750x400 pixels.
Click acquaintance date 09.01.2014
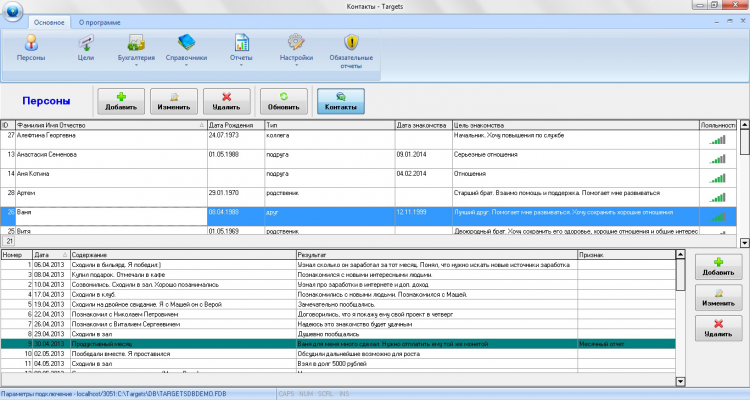423,159
